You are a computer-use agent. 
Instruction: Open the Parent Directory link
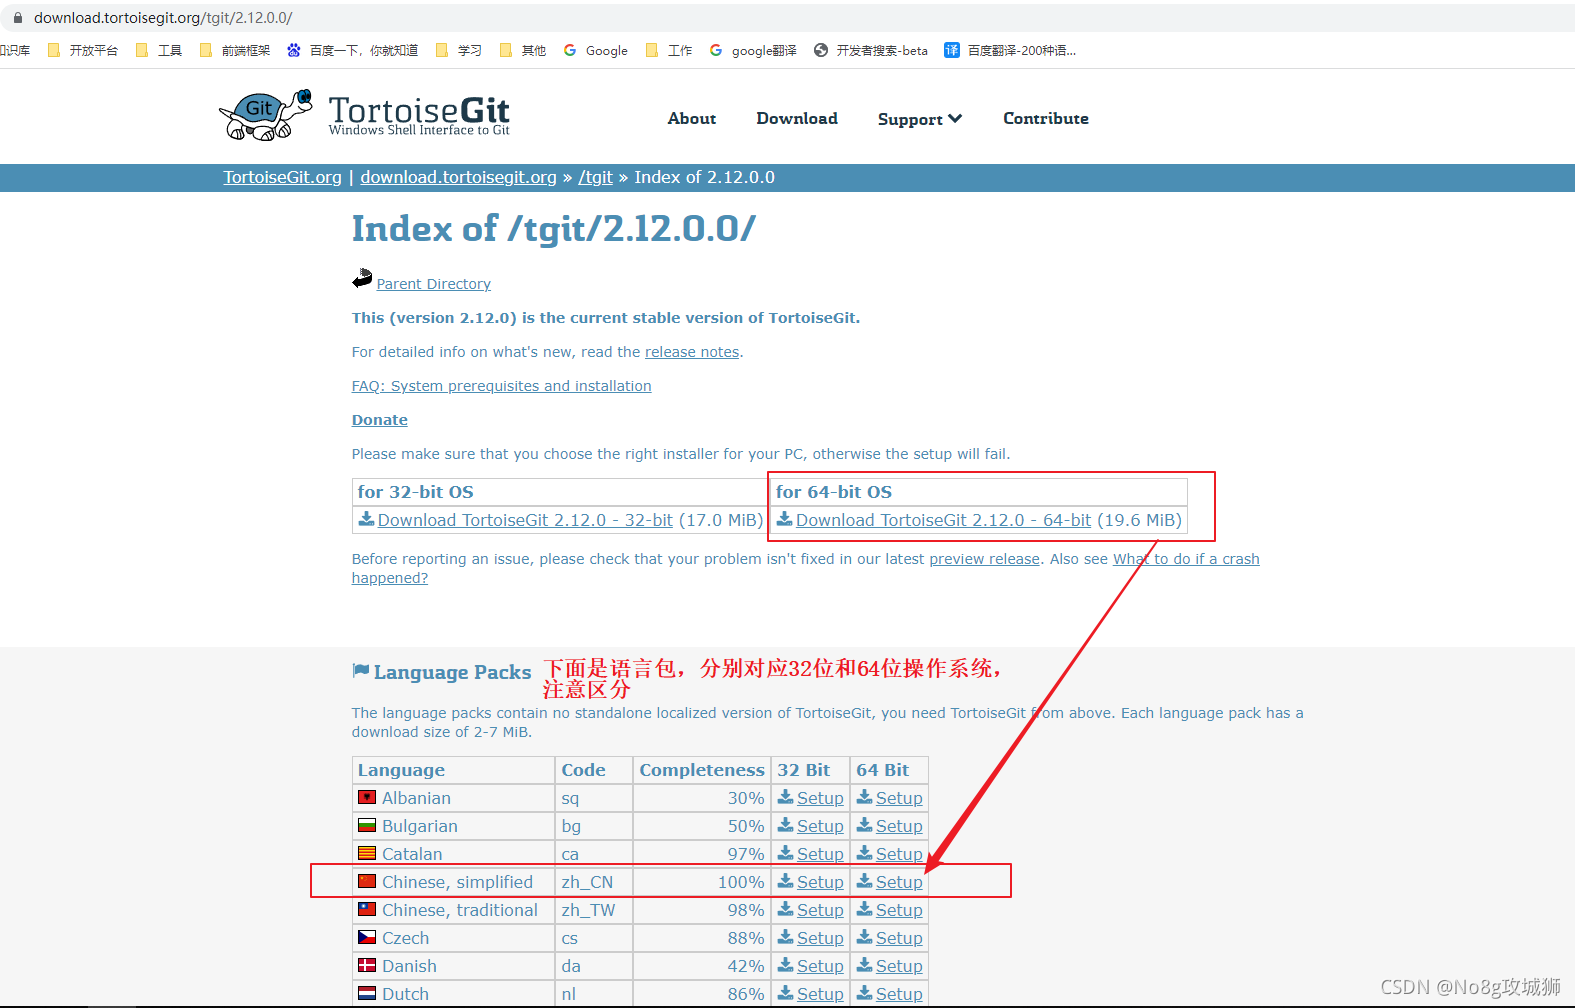pos(433,284)
